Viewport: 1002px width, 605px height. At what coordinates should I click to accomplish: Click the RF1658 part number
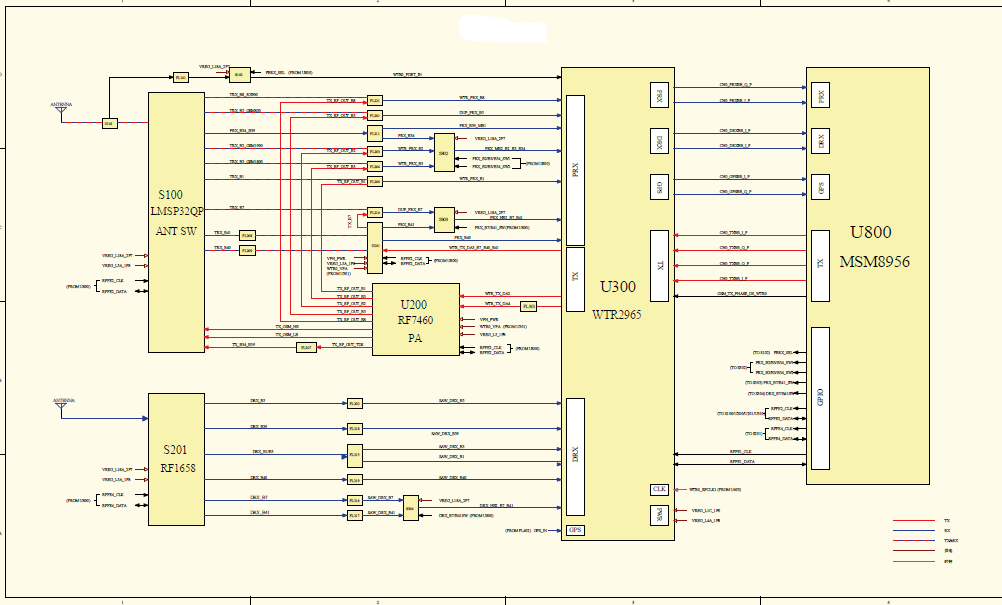[178, 468]
